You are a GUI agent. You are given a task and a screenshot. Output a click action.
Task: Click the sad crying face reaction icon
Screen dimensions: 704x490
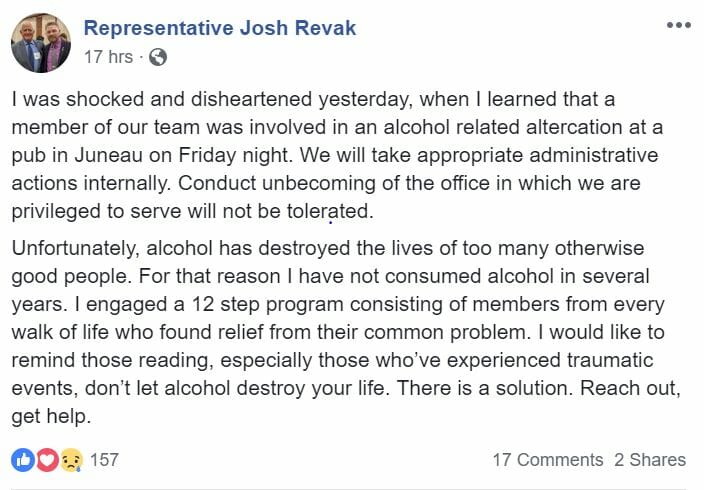click(x=72, y=460)
